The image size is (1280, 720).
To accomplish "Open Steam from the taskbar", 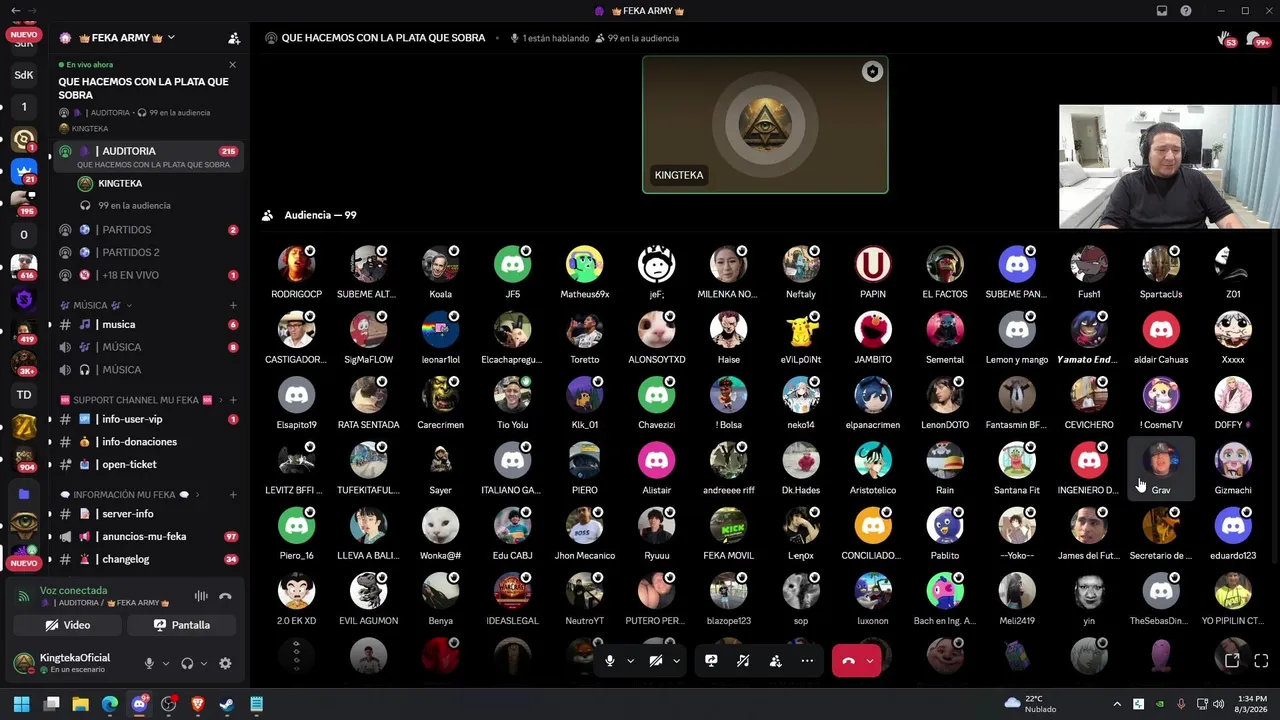I will (227, 704).
